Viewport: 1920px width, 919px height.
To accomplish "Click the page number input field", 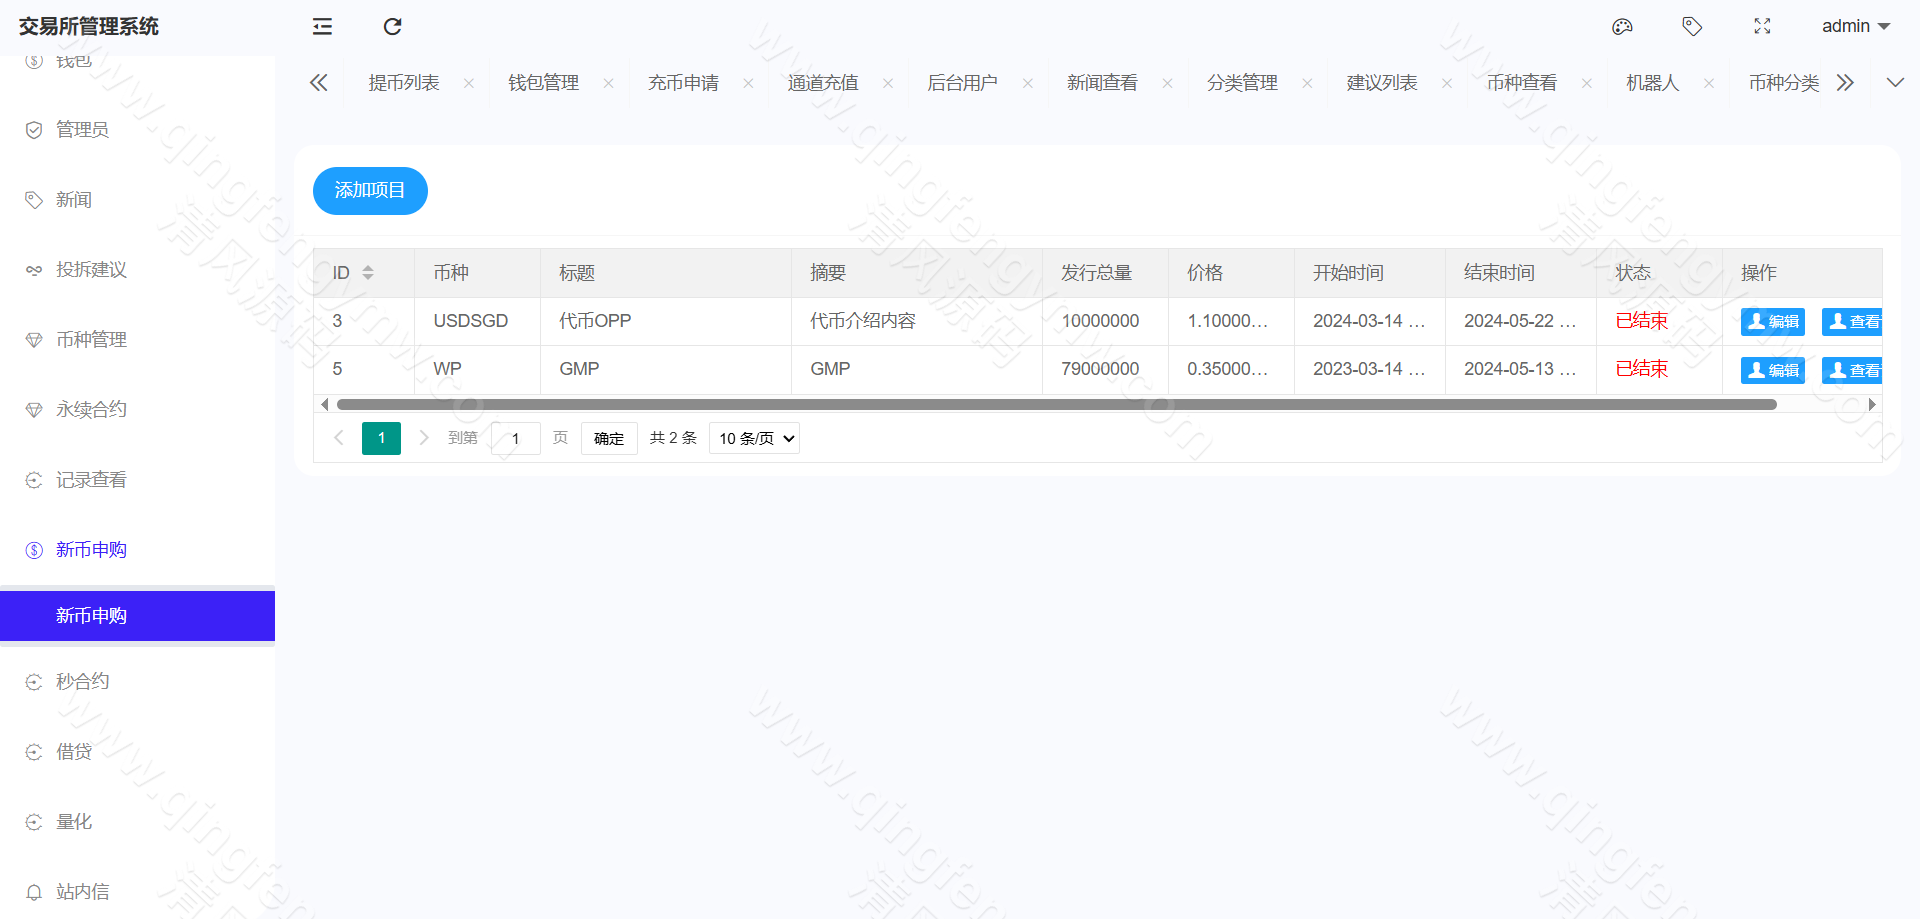I will click(515, 438).
